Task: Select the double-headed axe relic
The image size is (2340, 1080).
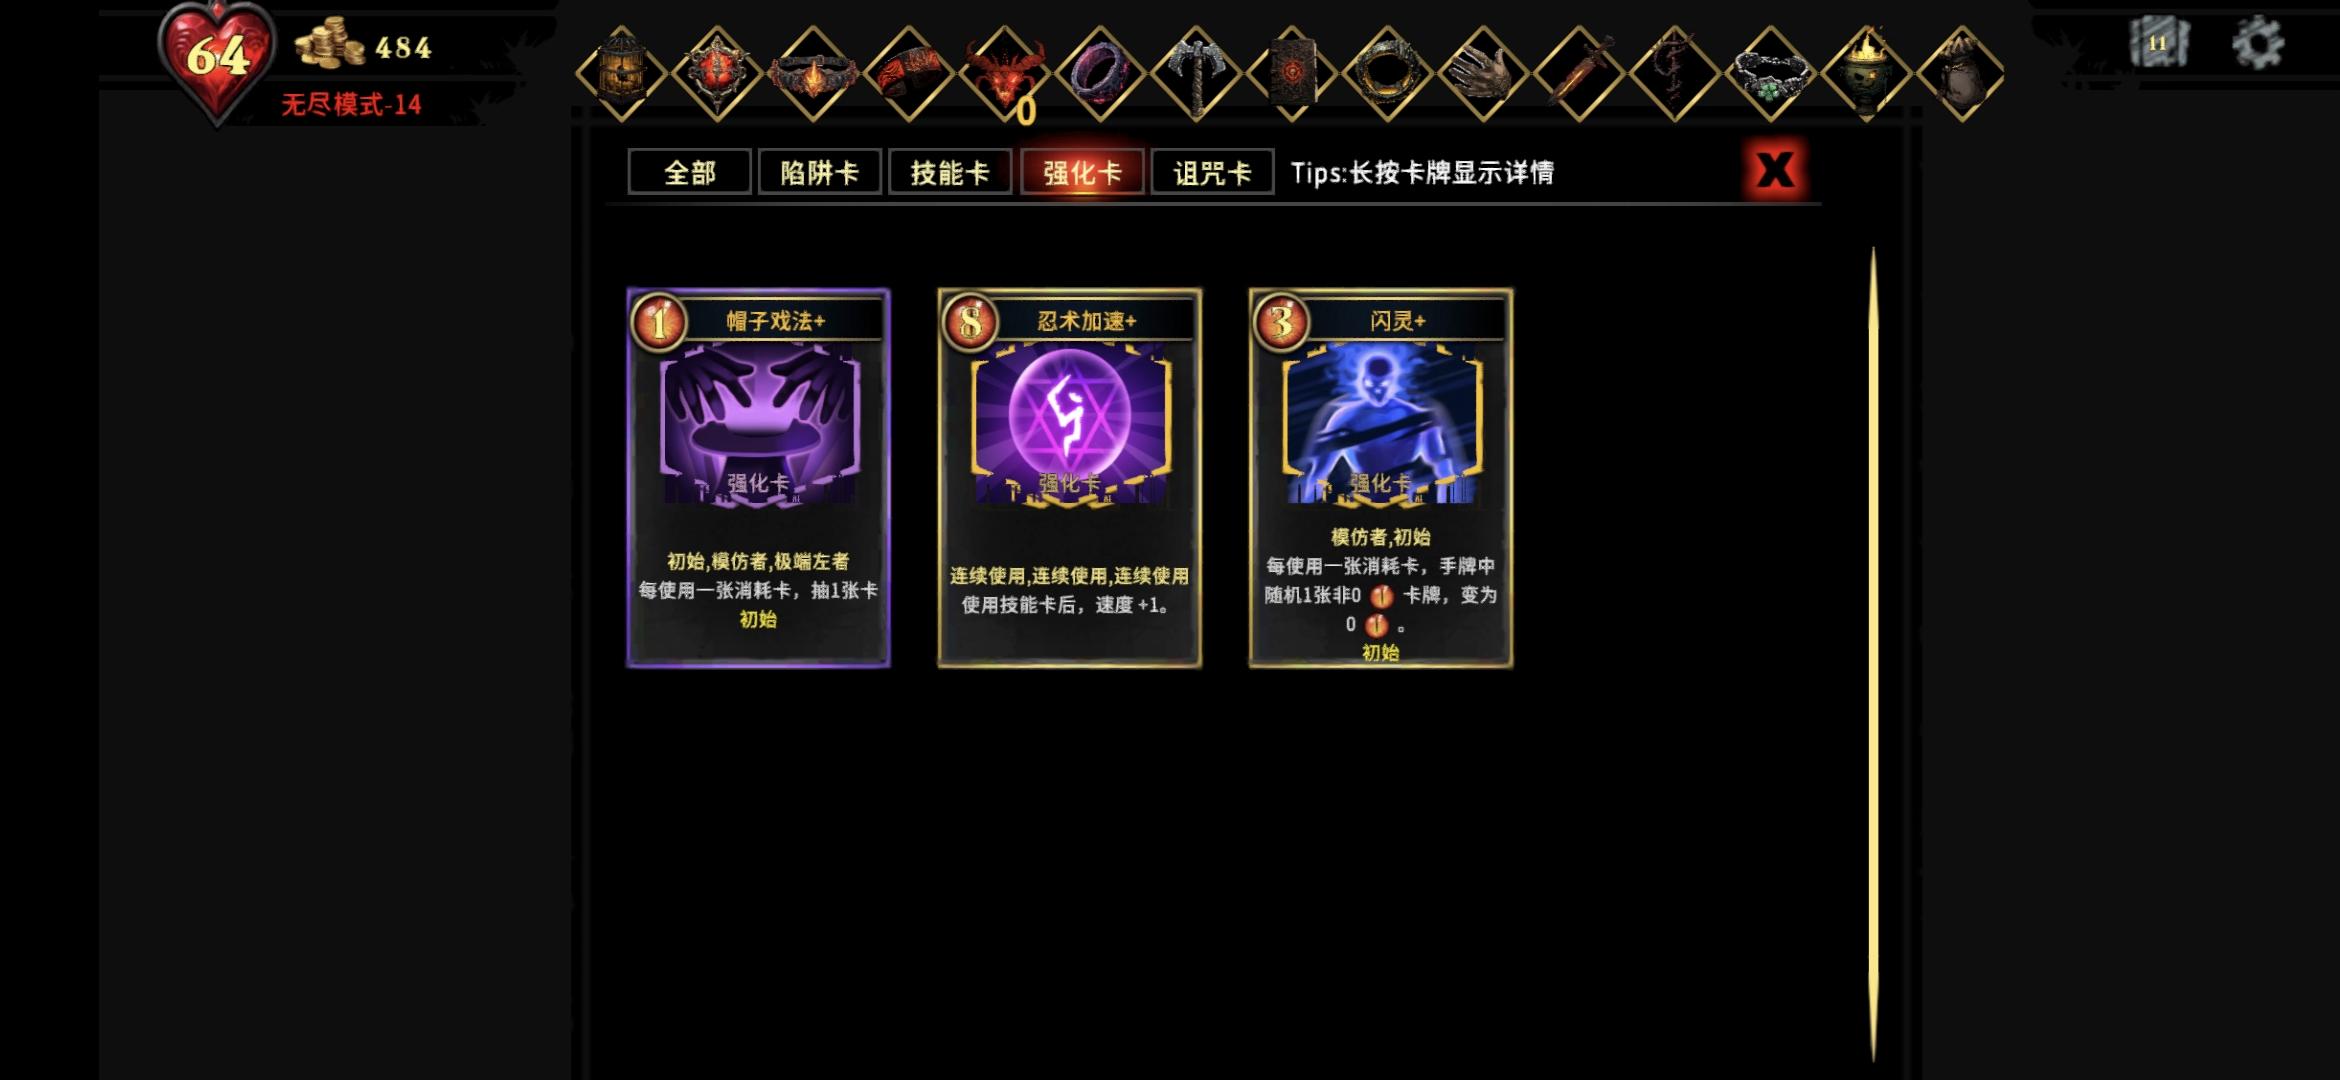Action: point(1197,73)
